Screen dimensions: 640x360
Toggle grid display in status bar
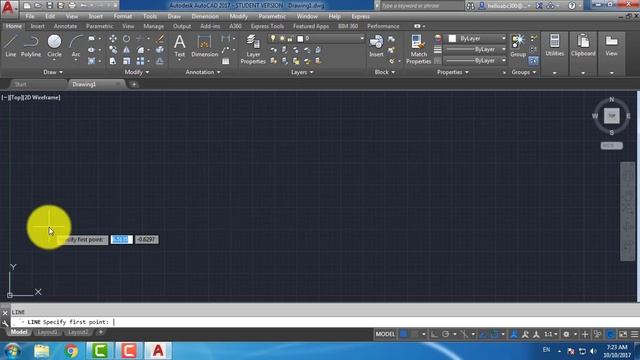tap(404, 334)
